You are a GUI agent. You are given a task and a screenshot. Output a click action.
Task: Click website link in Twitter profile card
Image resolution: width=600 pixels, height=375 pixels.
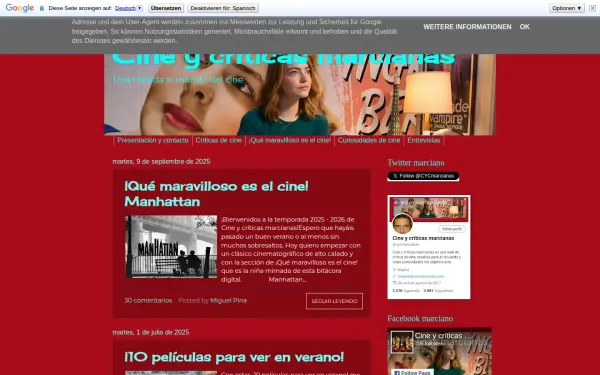point(421,276)
